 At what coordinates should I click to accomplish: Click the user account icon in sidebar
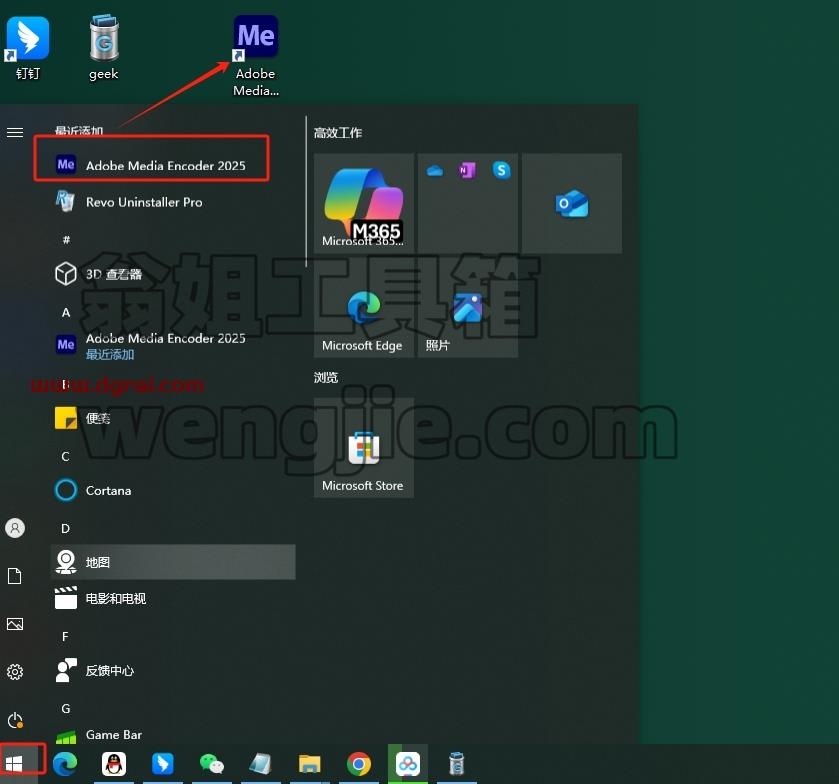tap(15, 528)
